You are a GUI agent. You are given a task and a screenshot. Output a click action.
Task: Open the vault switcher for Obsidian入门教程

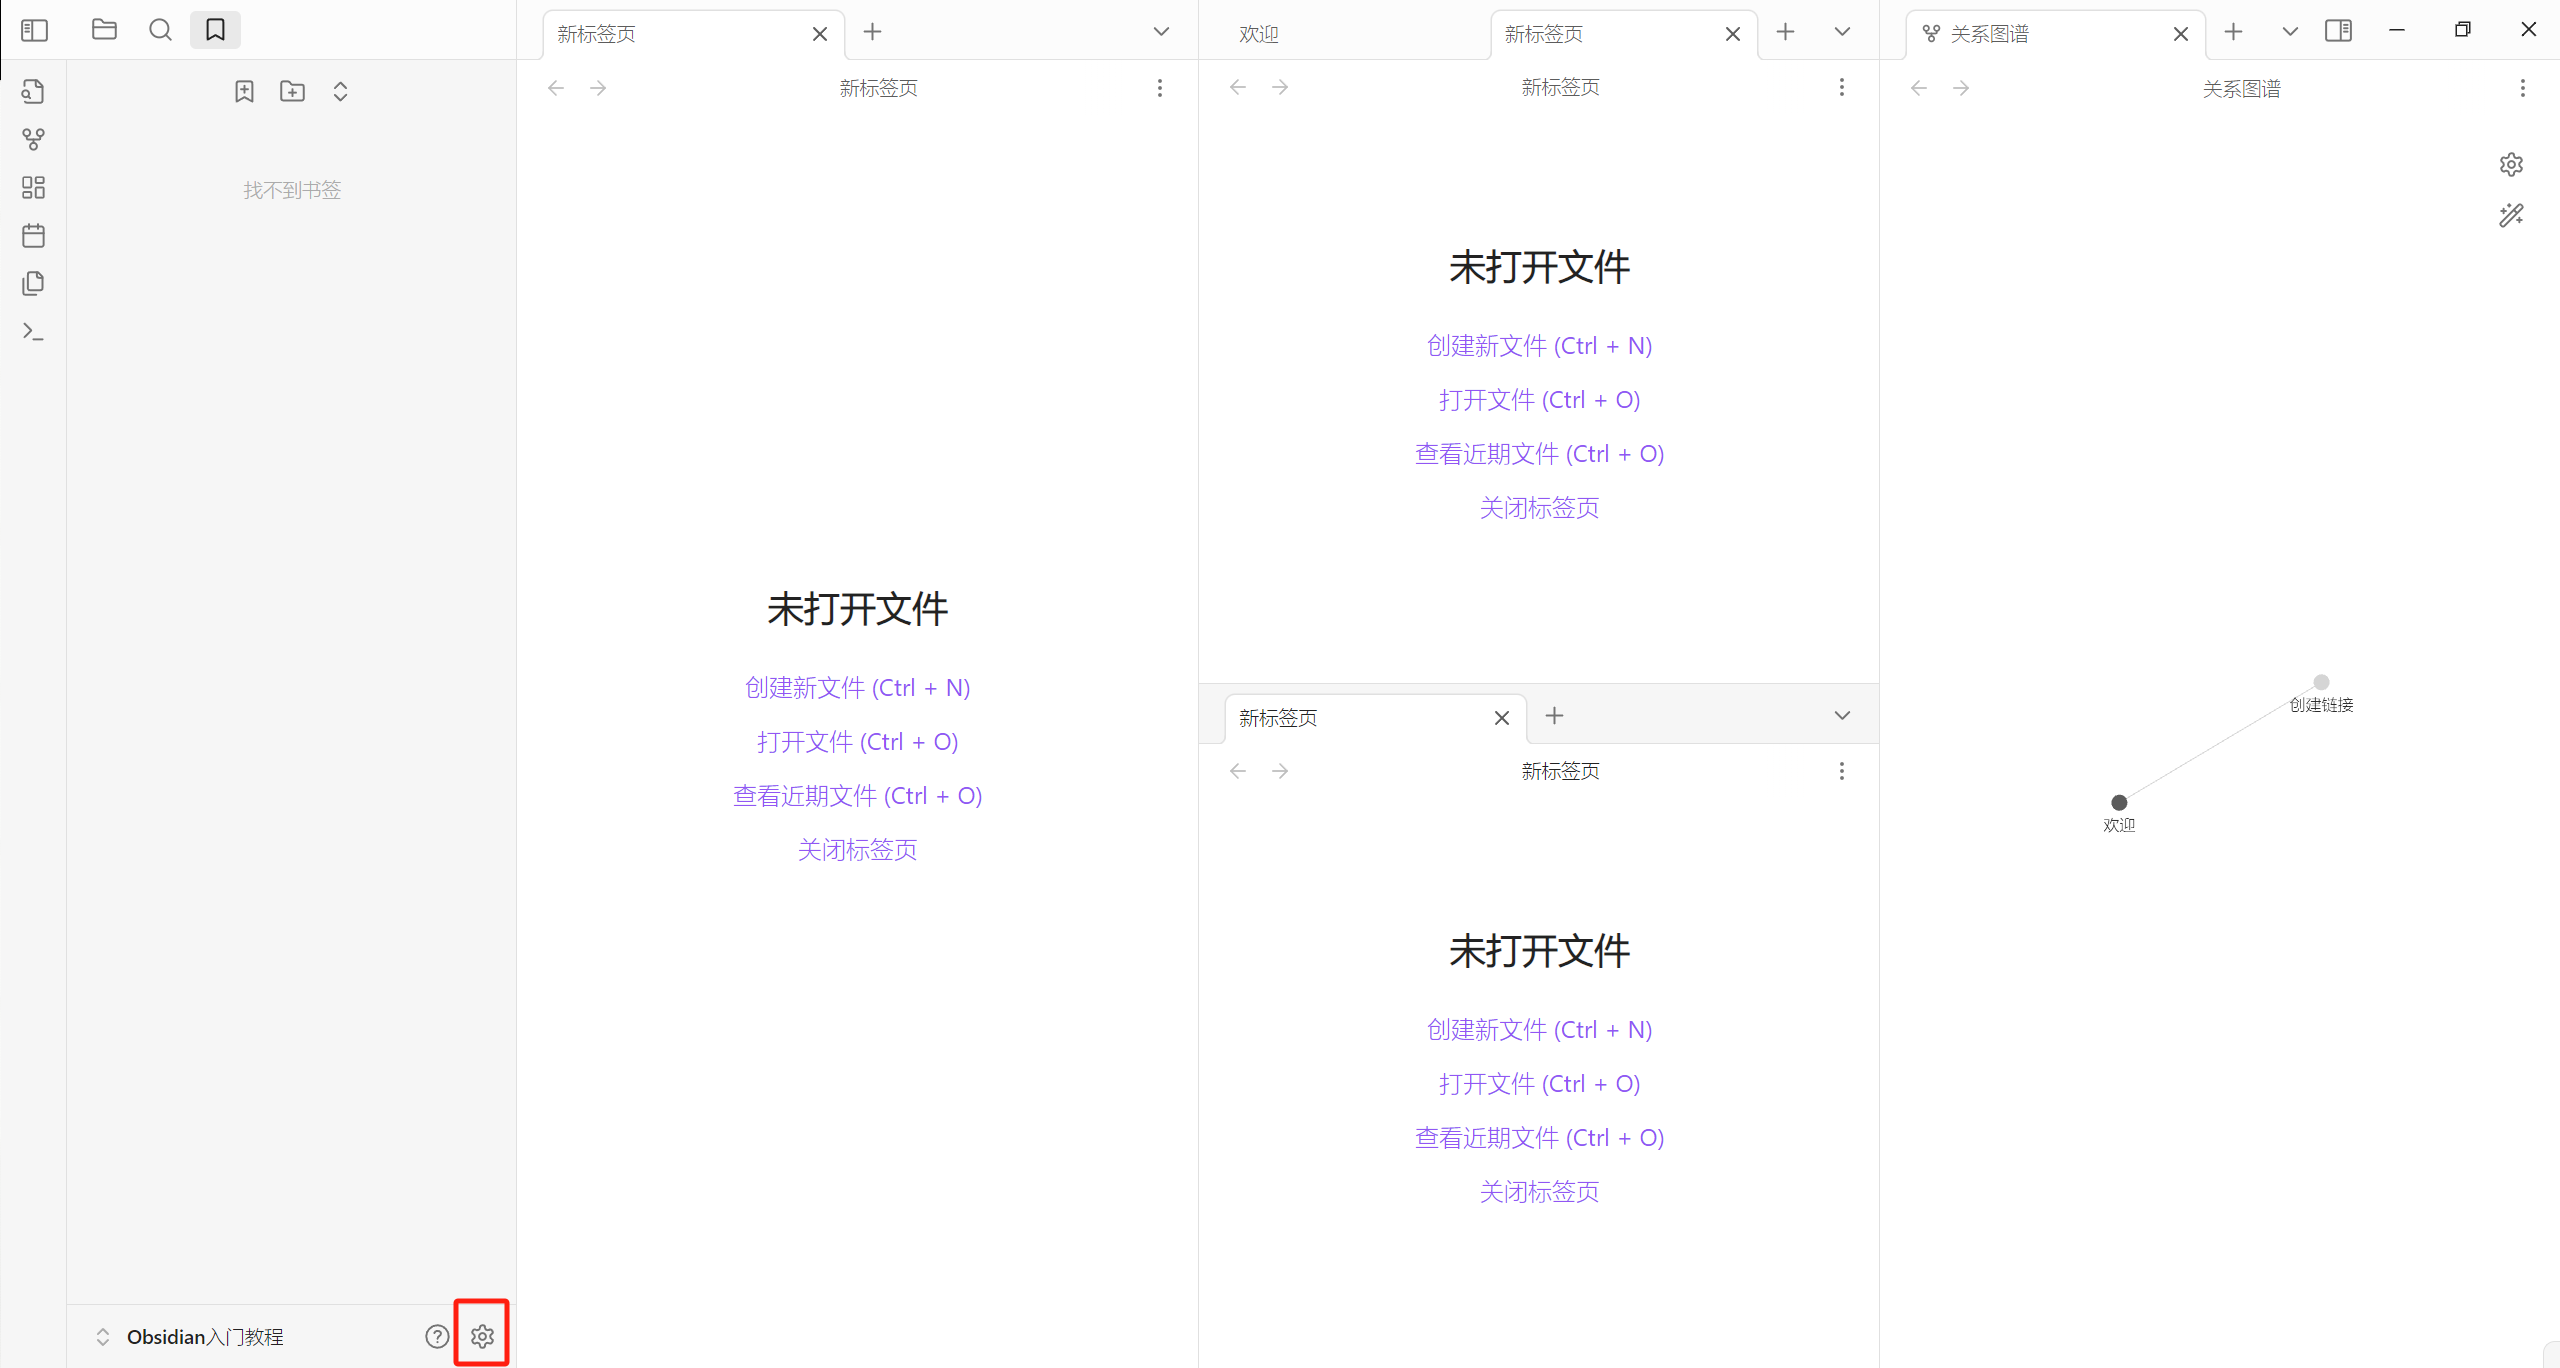pos(190,1337)
